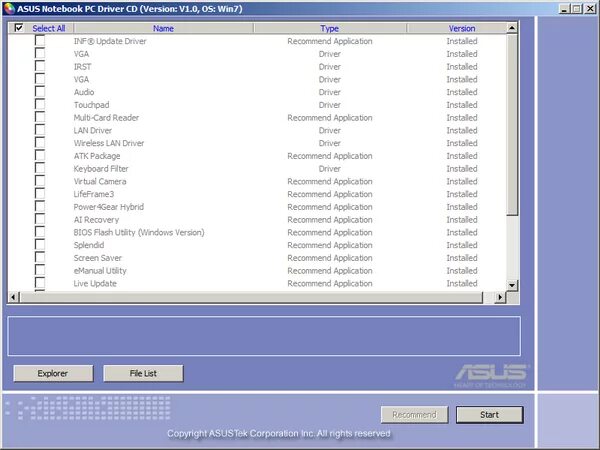Select the IRST row name
This screenshot has width=600, height=450.
tap(82, 67)
